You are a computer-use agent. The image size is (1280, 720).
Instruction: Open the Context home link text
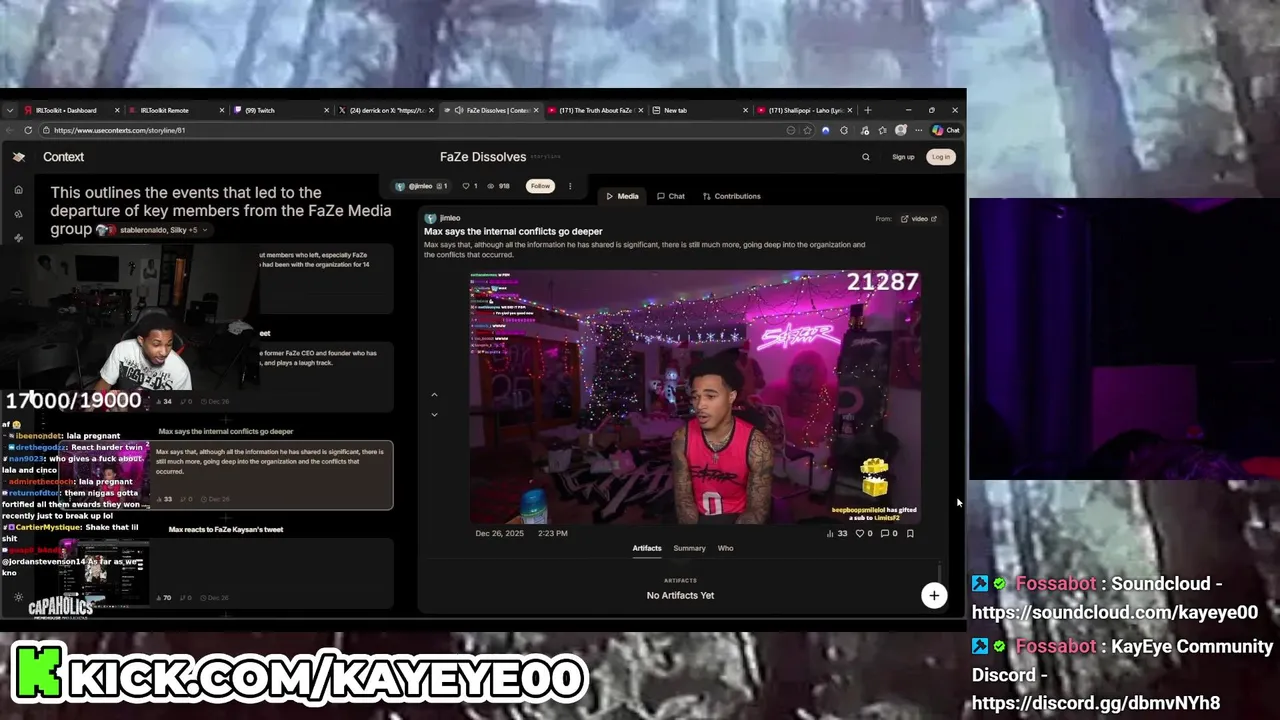click(63, 157)
